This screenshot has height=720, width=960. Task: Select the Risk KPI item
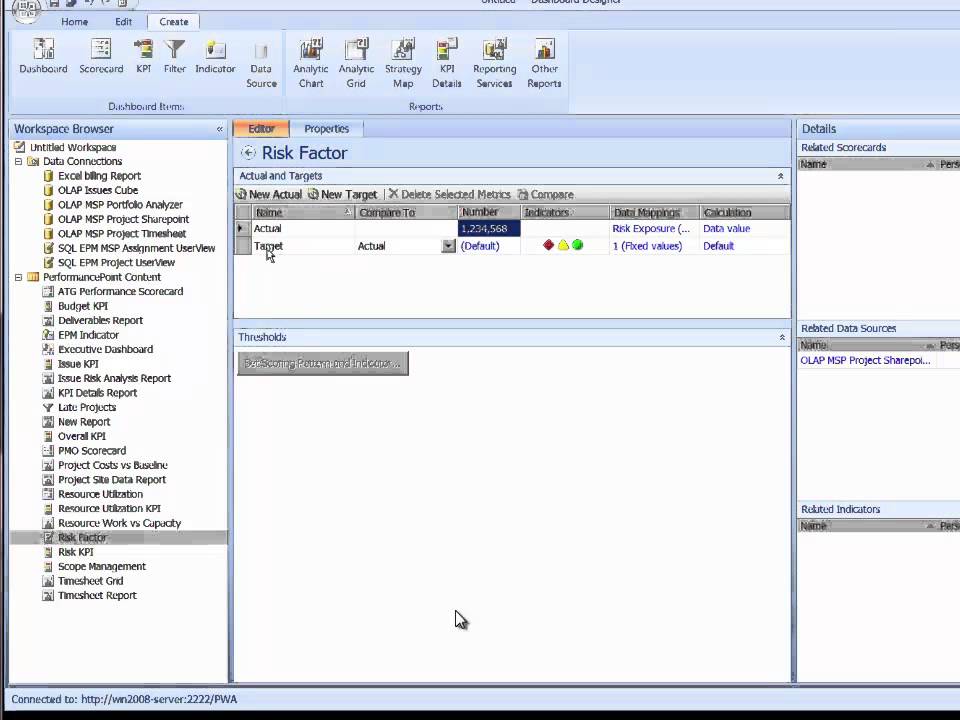75,552
